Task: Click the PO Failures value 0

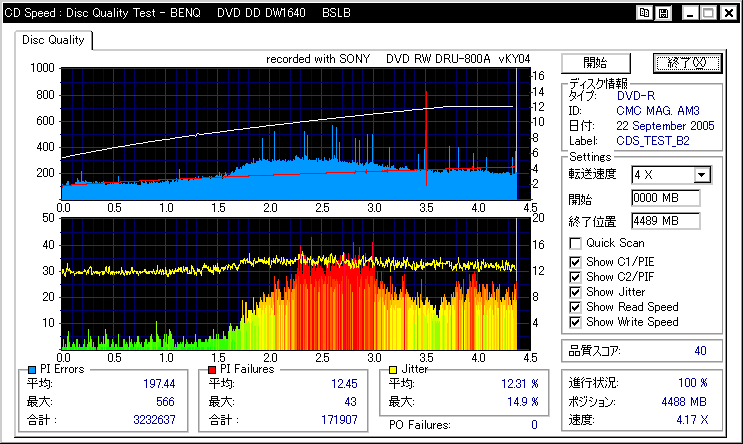Action: pyautogui.click(x=535, y=425)
